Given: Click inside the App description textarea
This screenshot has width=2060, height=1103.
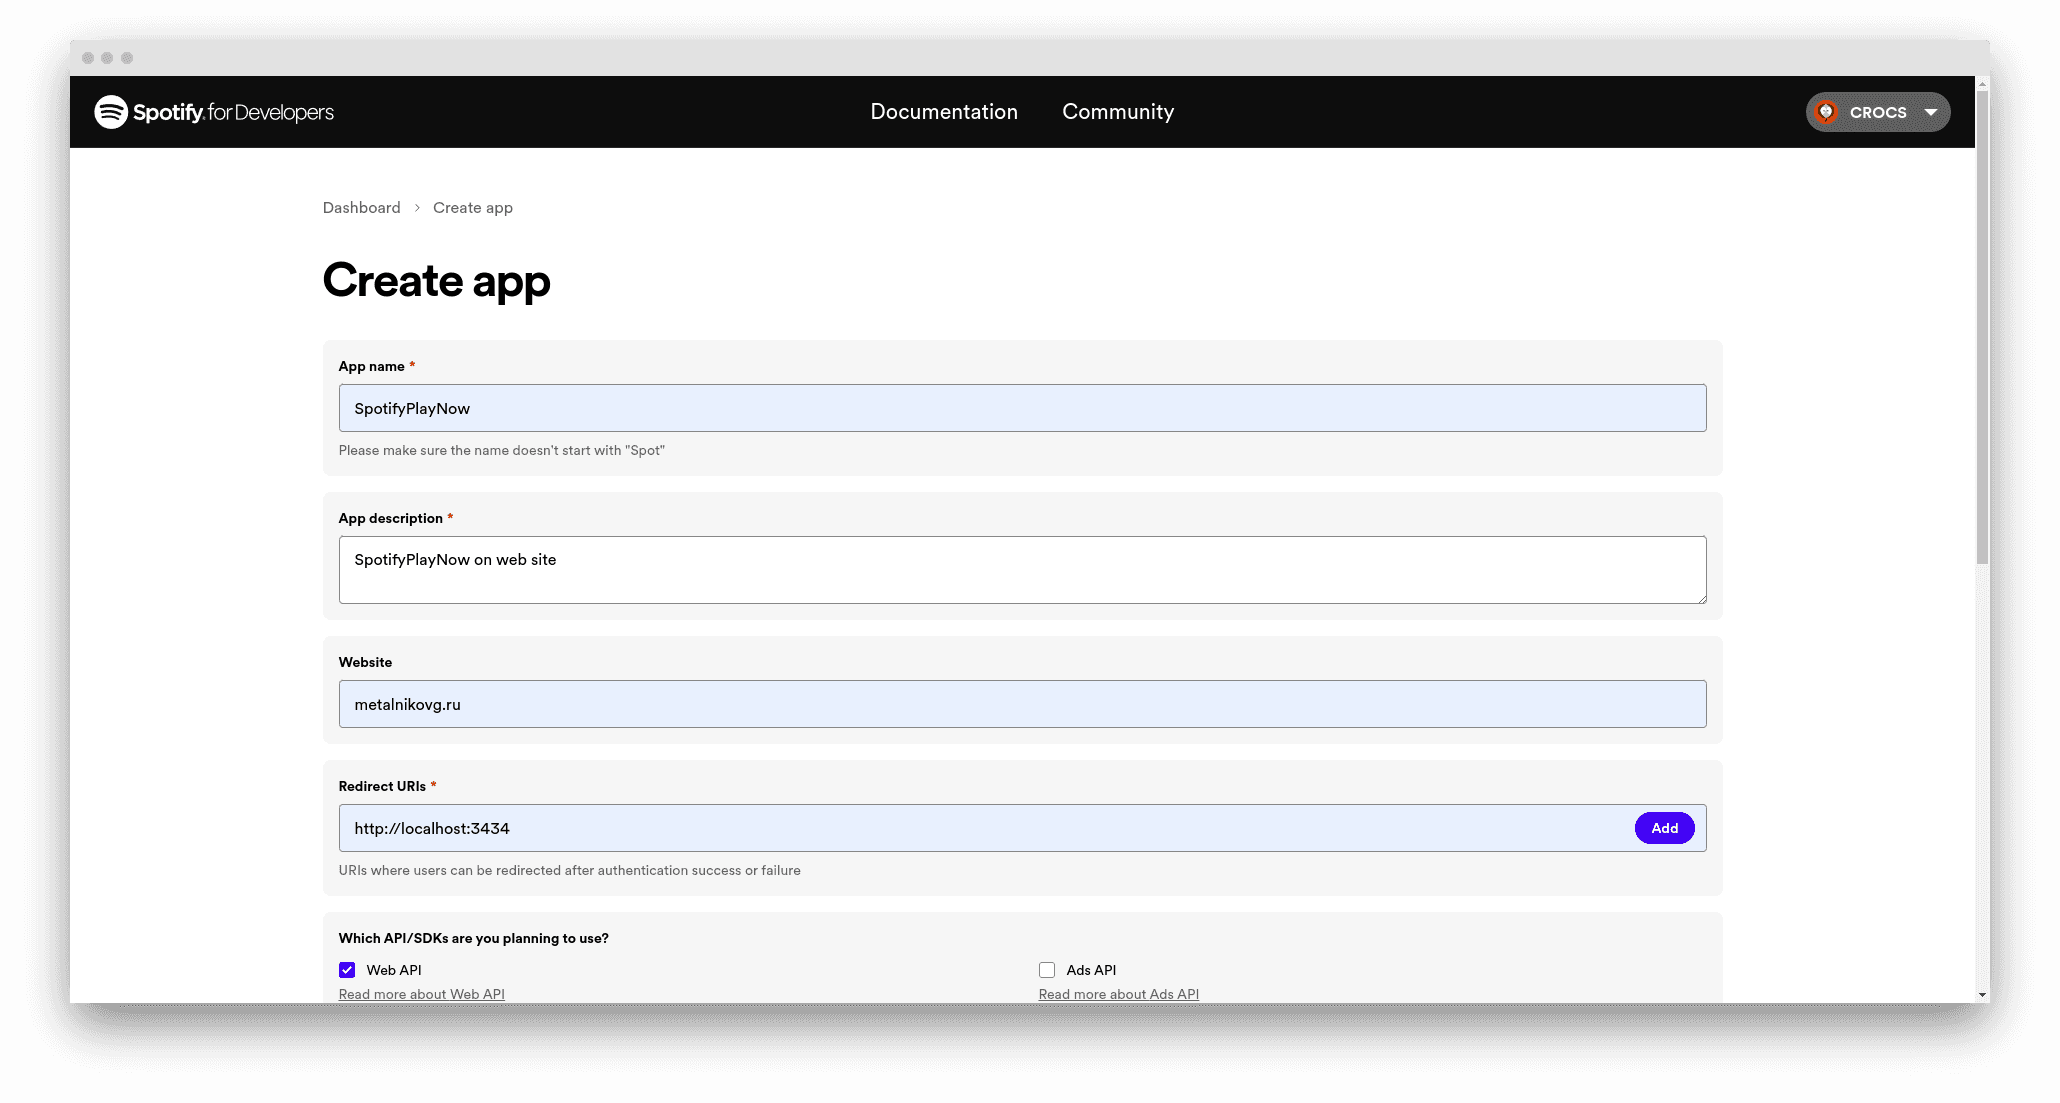Looking at the screenshot, I should 1022,570.
